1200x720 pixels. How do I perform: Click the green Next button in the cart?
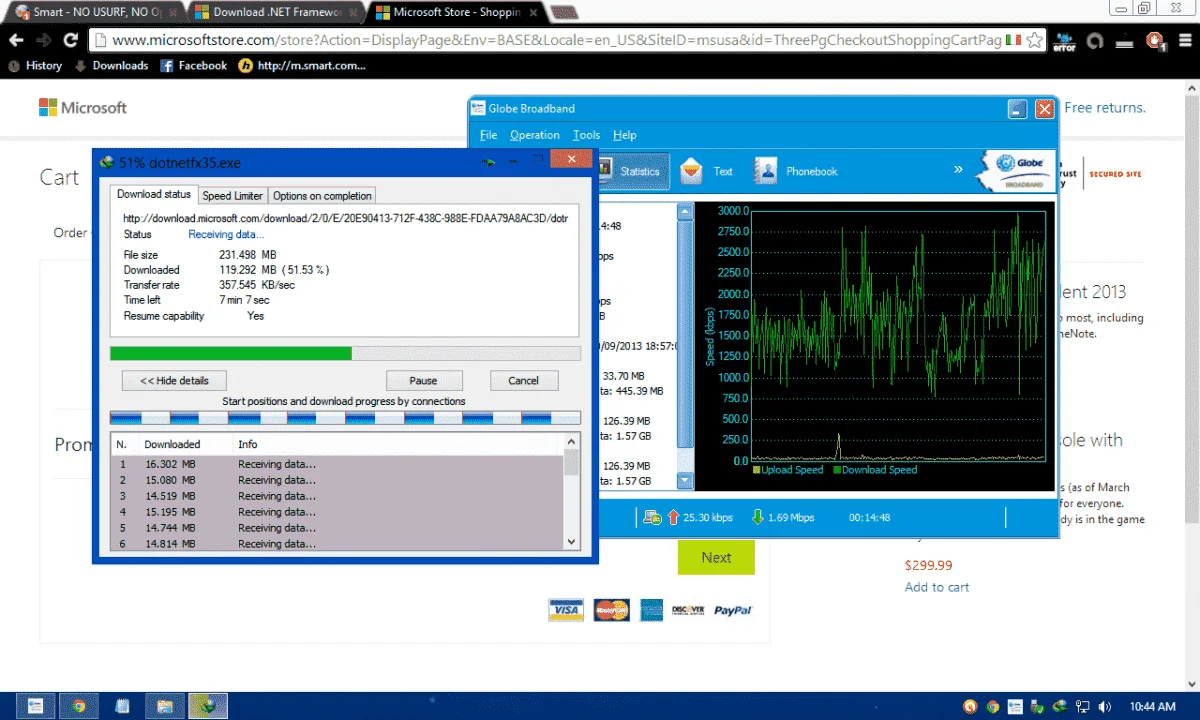pyautogui.click(x=716, y=557)
